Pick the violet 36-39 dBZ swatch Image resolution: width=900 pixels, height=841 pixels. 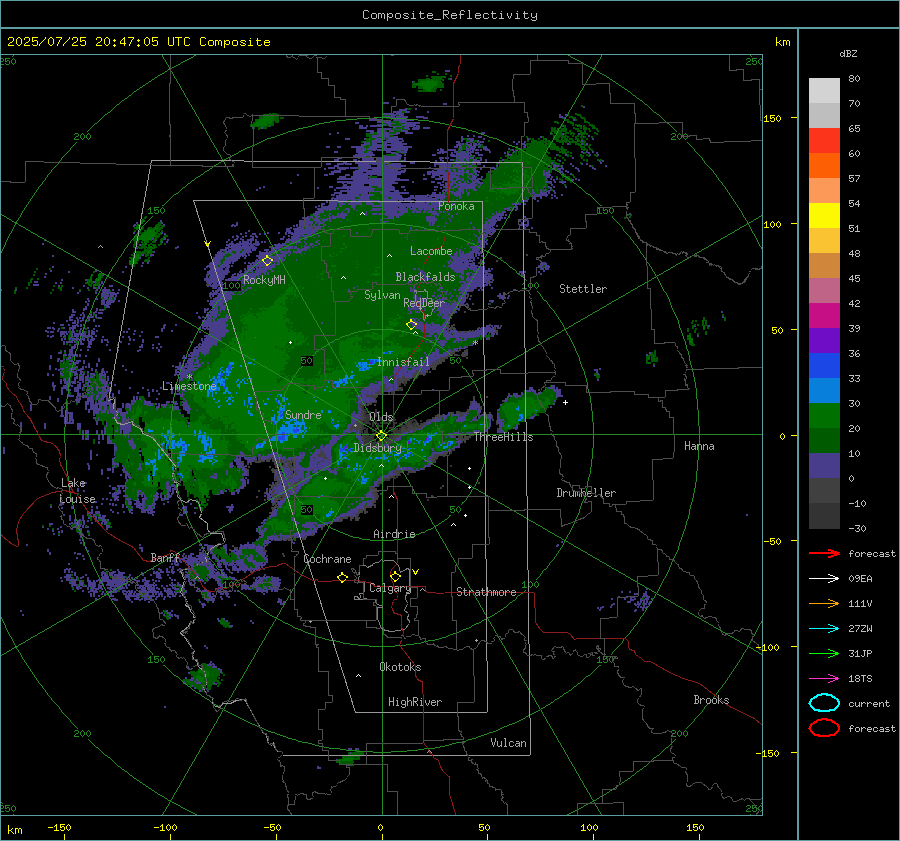coord(824,341)
